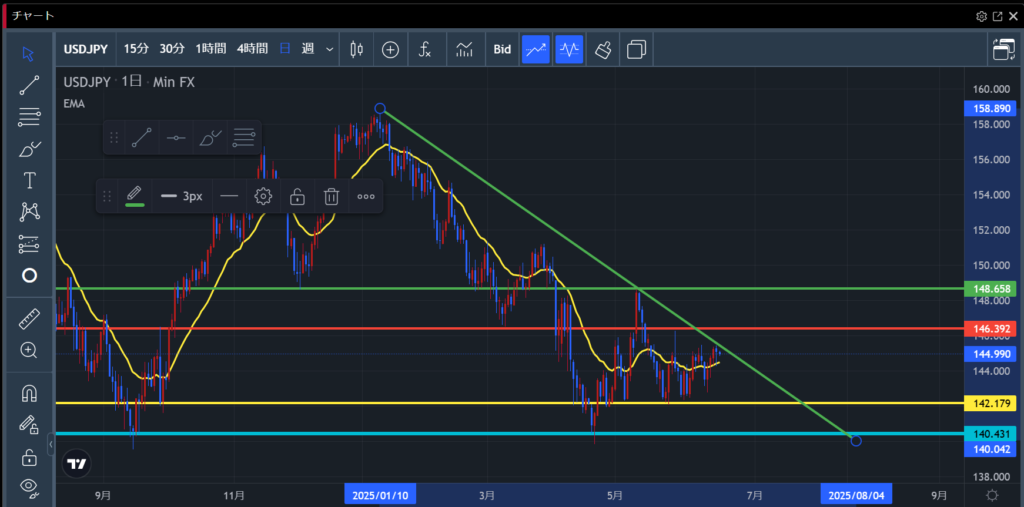Click the trend line start anchor circle
Image resolution: width=1024 pixels, height=507 pixels.
click(380, 108)
